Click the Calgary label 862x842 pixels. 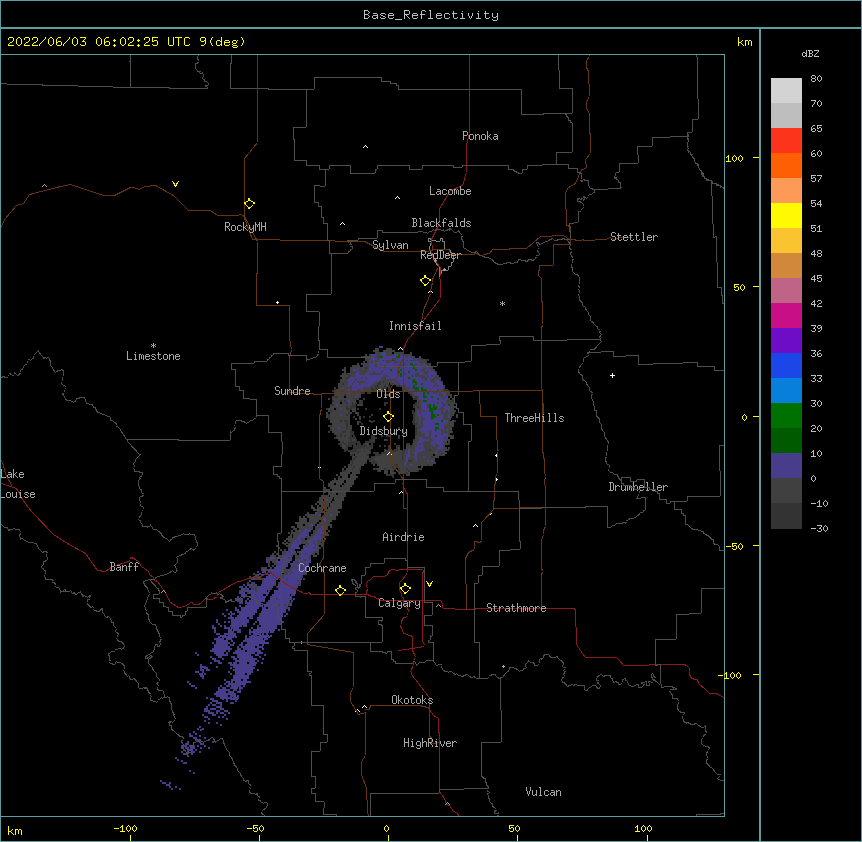coord(399,603)
